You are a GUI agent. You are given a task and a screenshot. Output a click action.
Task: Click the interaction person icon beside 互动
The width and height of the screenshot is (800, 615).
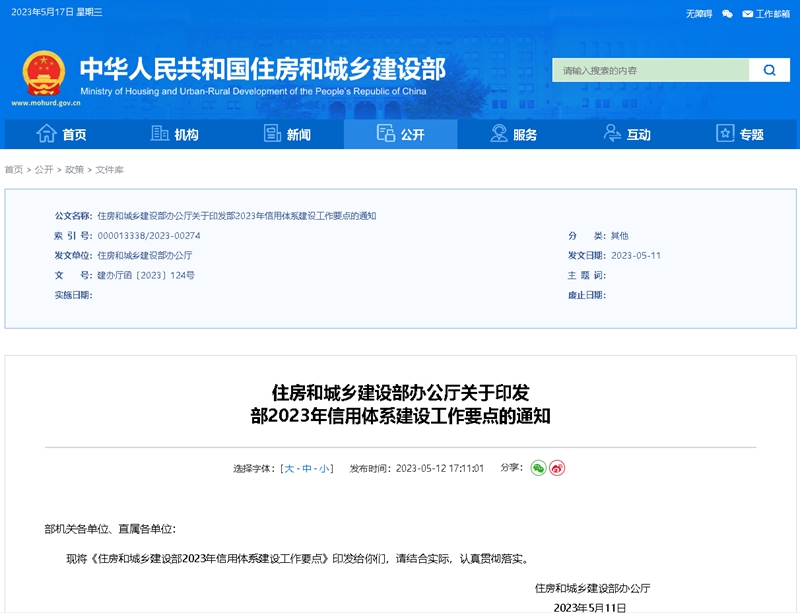coord(612,133)
